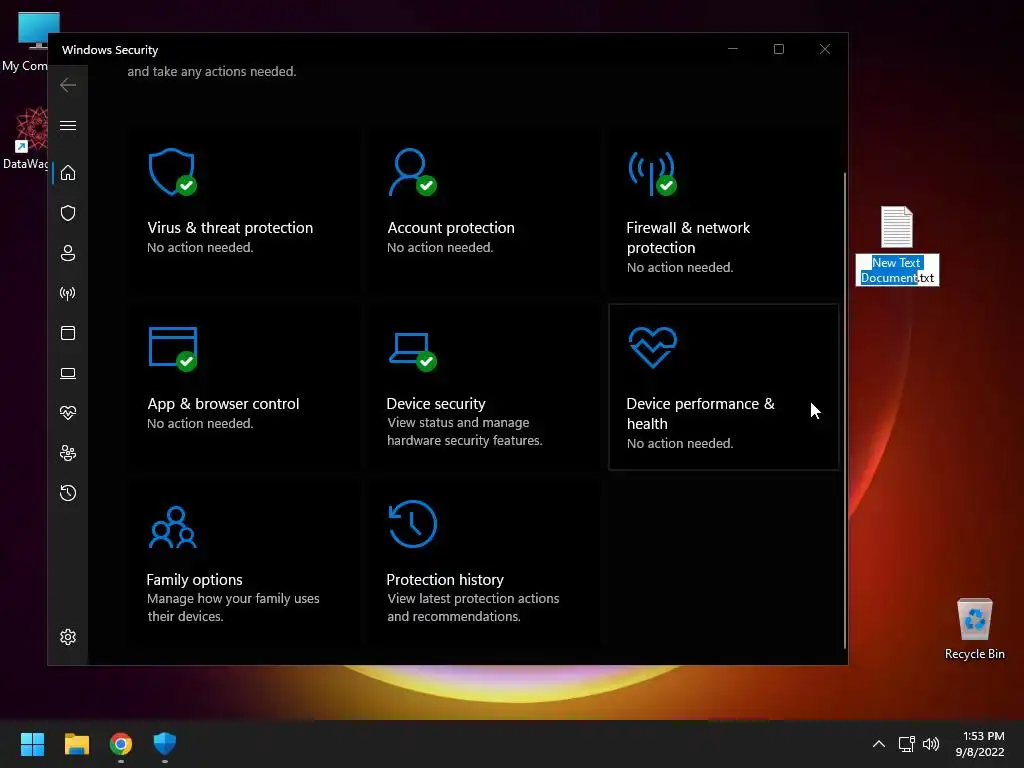1024x768 pixels.
Task: Open App & browser control sidebar icon
Action: pos(68,333)
